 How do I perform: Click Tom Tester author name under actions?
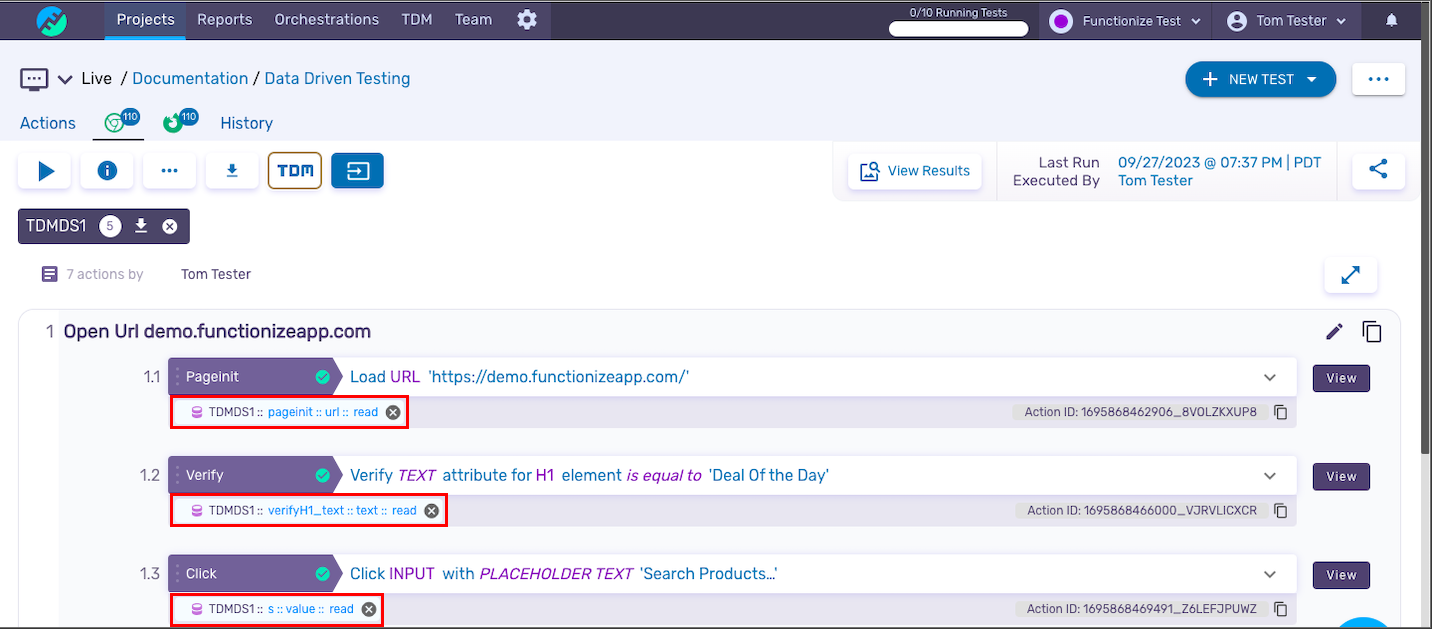tap(216, 274)
